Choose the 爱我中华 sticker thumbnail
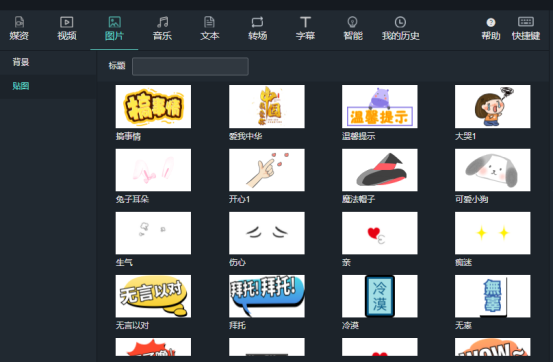This screenshot has height=362, width=554. pyautogui.click(x=267, y=106)
